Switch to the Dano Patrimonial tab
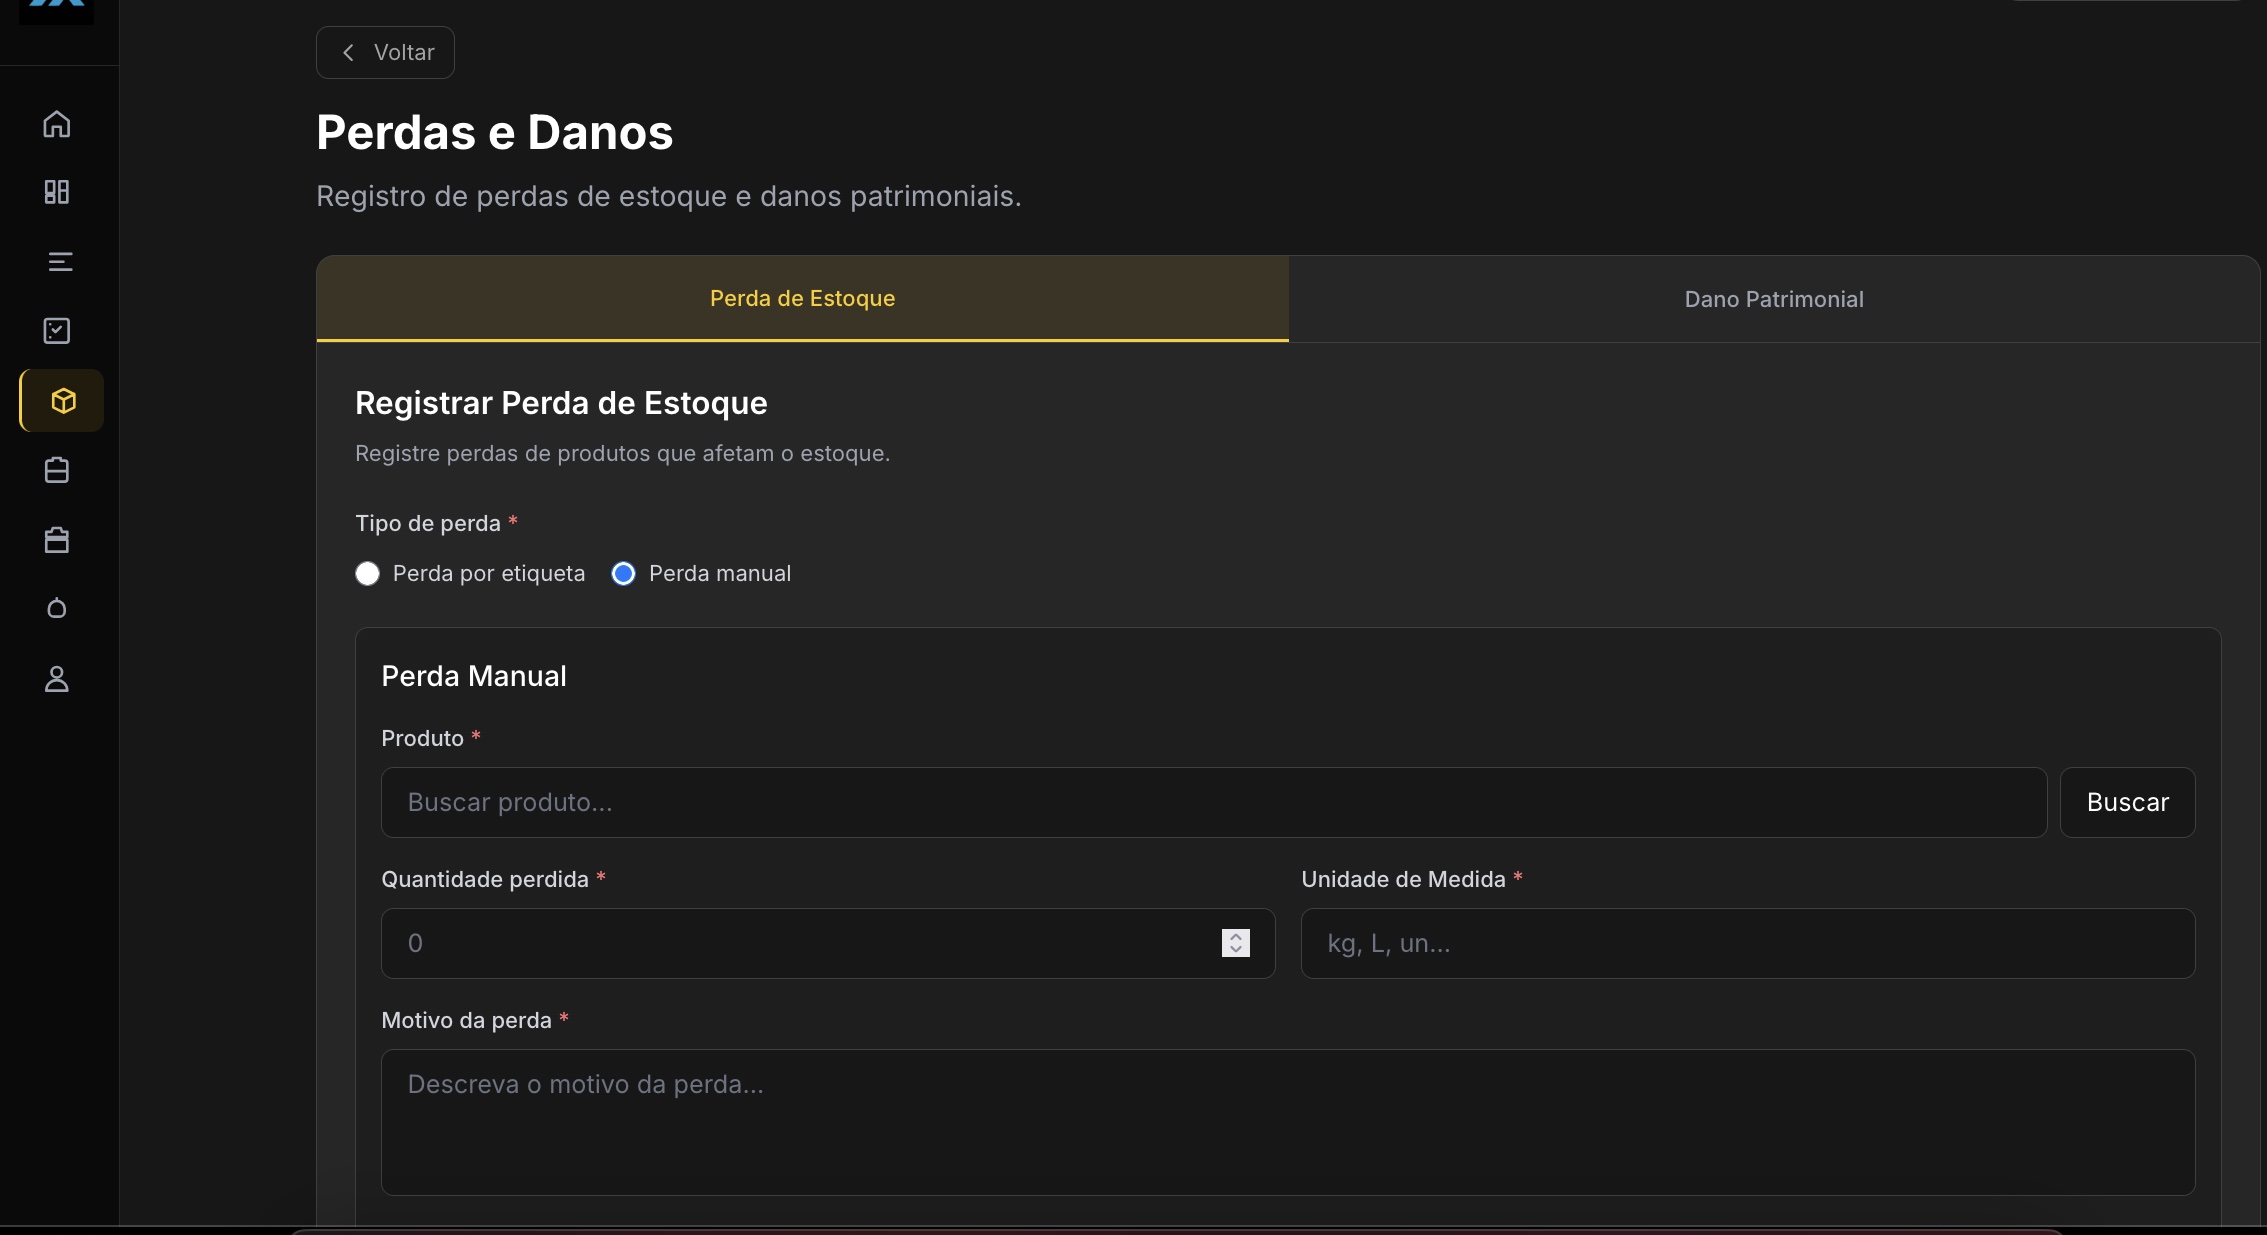Viewport: 2267px width, 1235px height. click(x=1774, y=299)
